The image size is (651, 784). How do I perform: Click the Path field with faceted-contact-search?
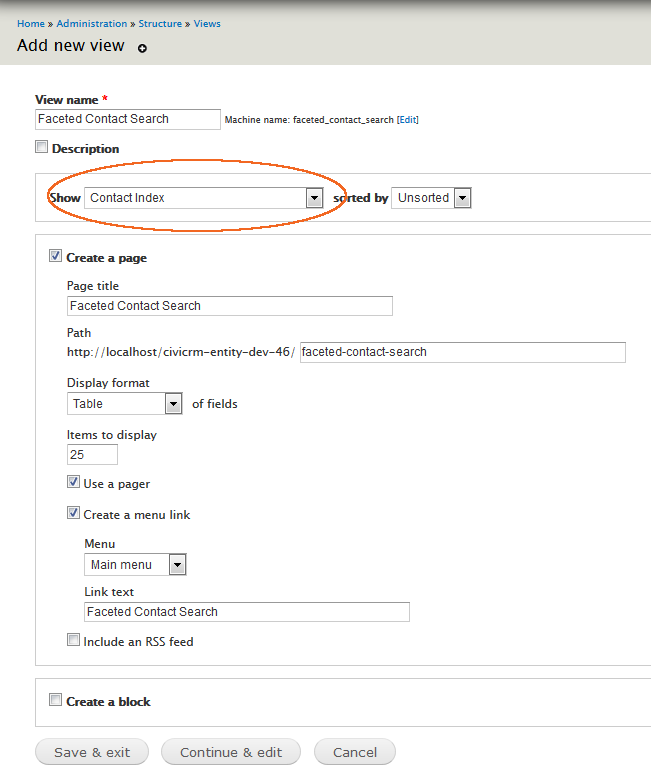(x=462, y=352)
